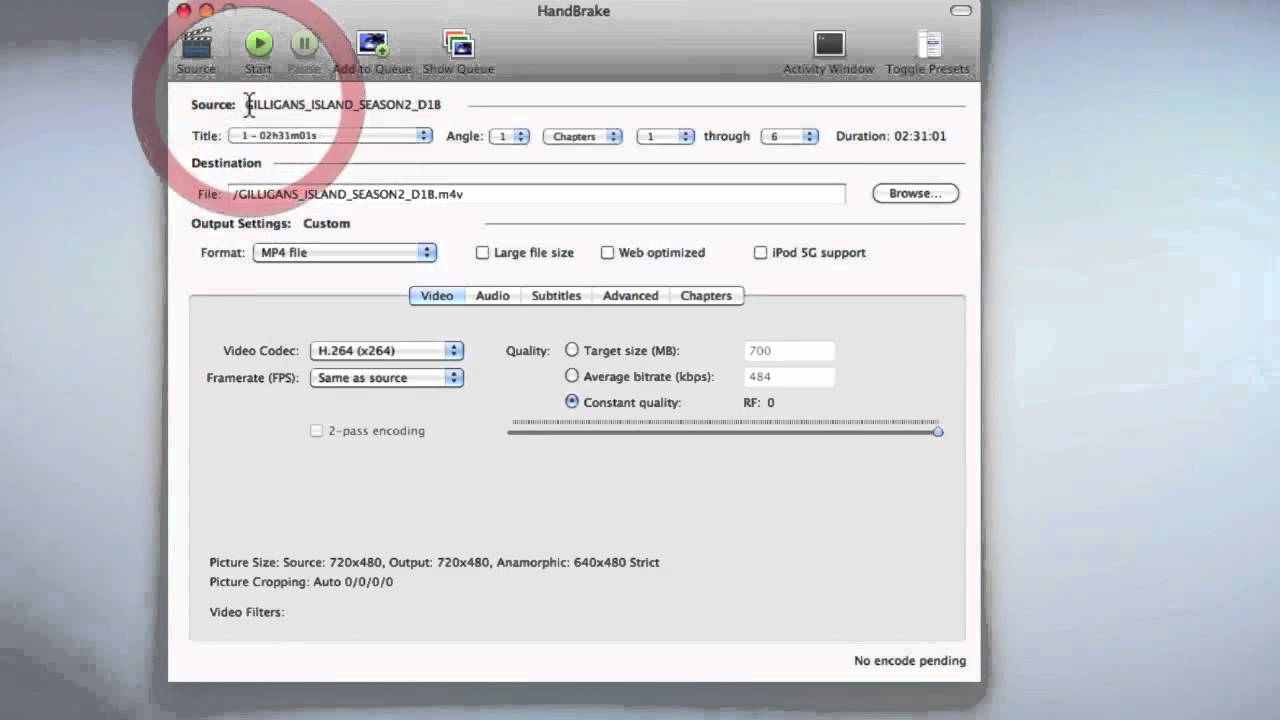Open the Angle dropdown
The width and height of the screenshot is (1280, 720).
(x=509, y=136)
